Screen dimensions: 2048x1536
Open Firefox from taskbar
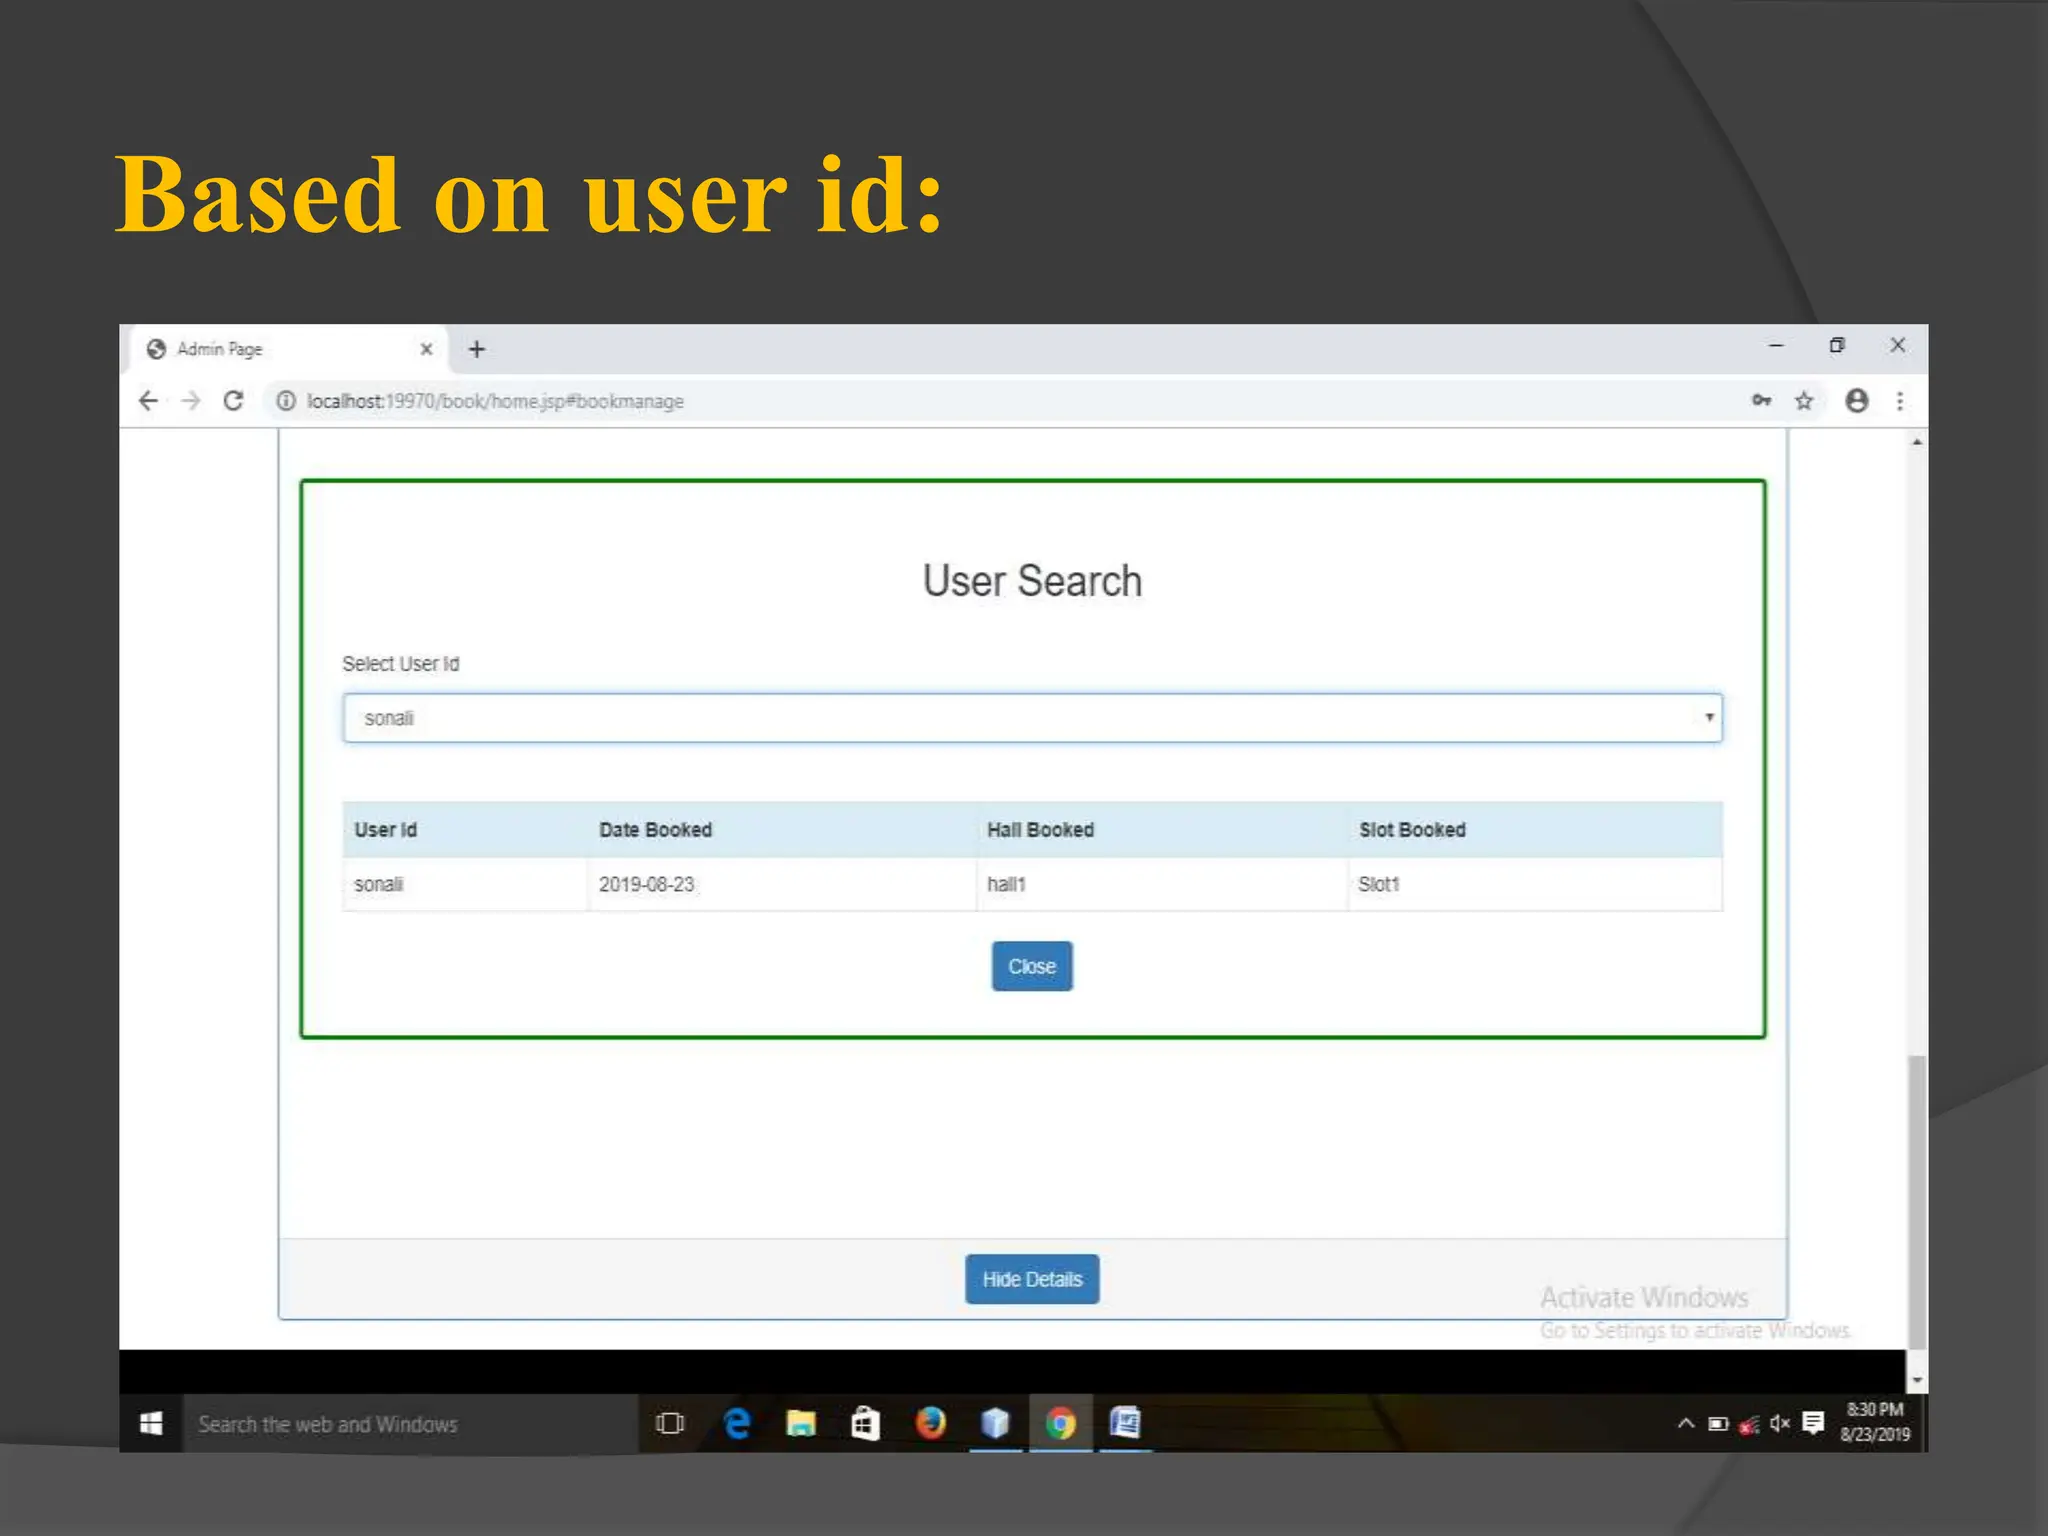coord(930,1423)
